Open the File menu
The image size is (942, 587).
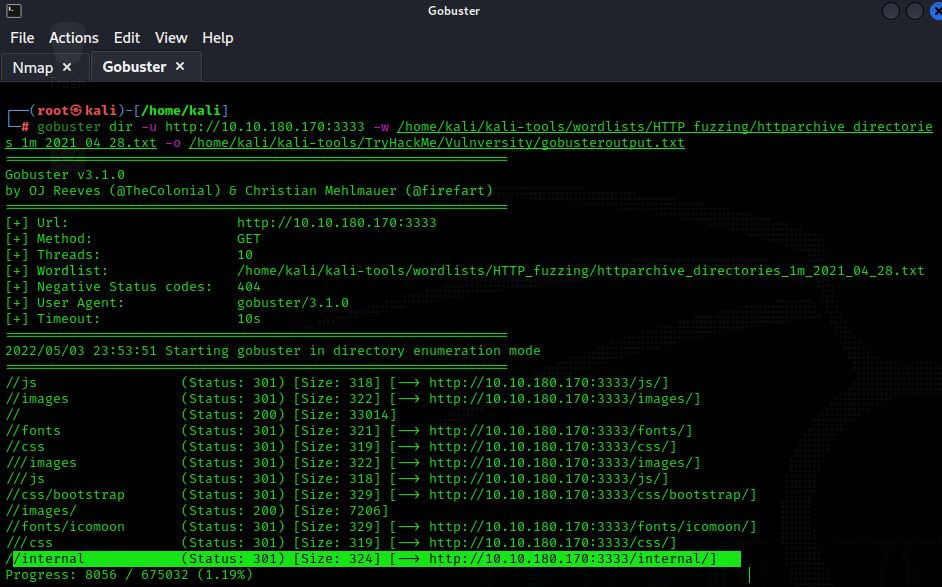22,38
